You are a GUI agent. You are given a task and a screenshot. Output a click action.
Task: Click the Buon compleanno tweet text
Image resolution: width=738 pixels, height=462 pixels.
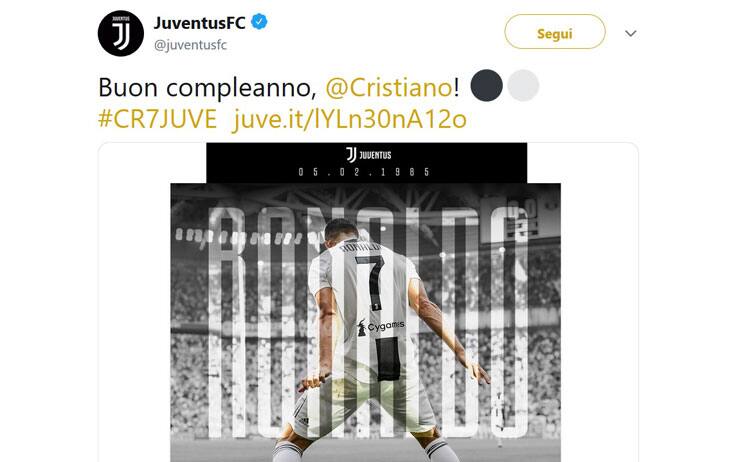coord(208,88)
